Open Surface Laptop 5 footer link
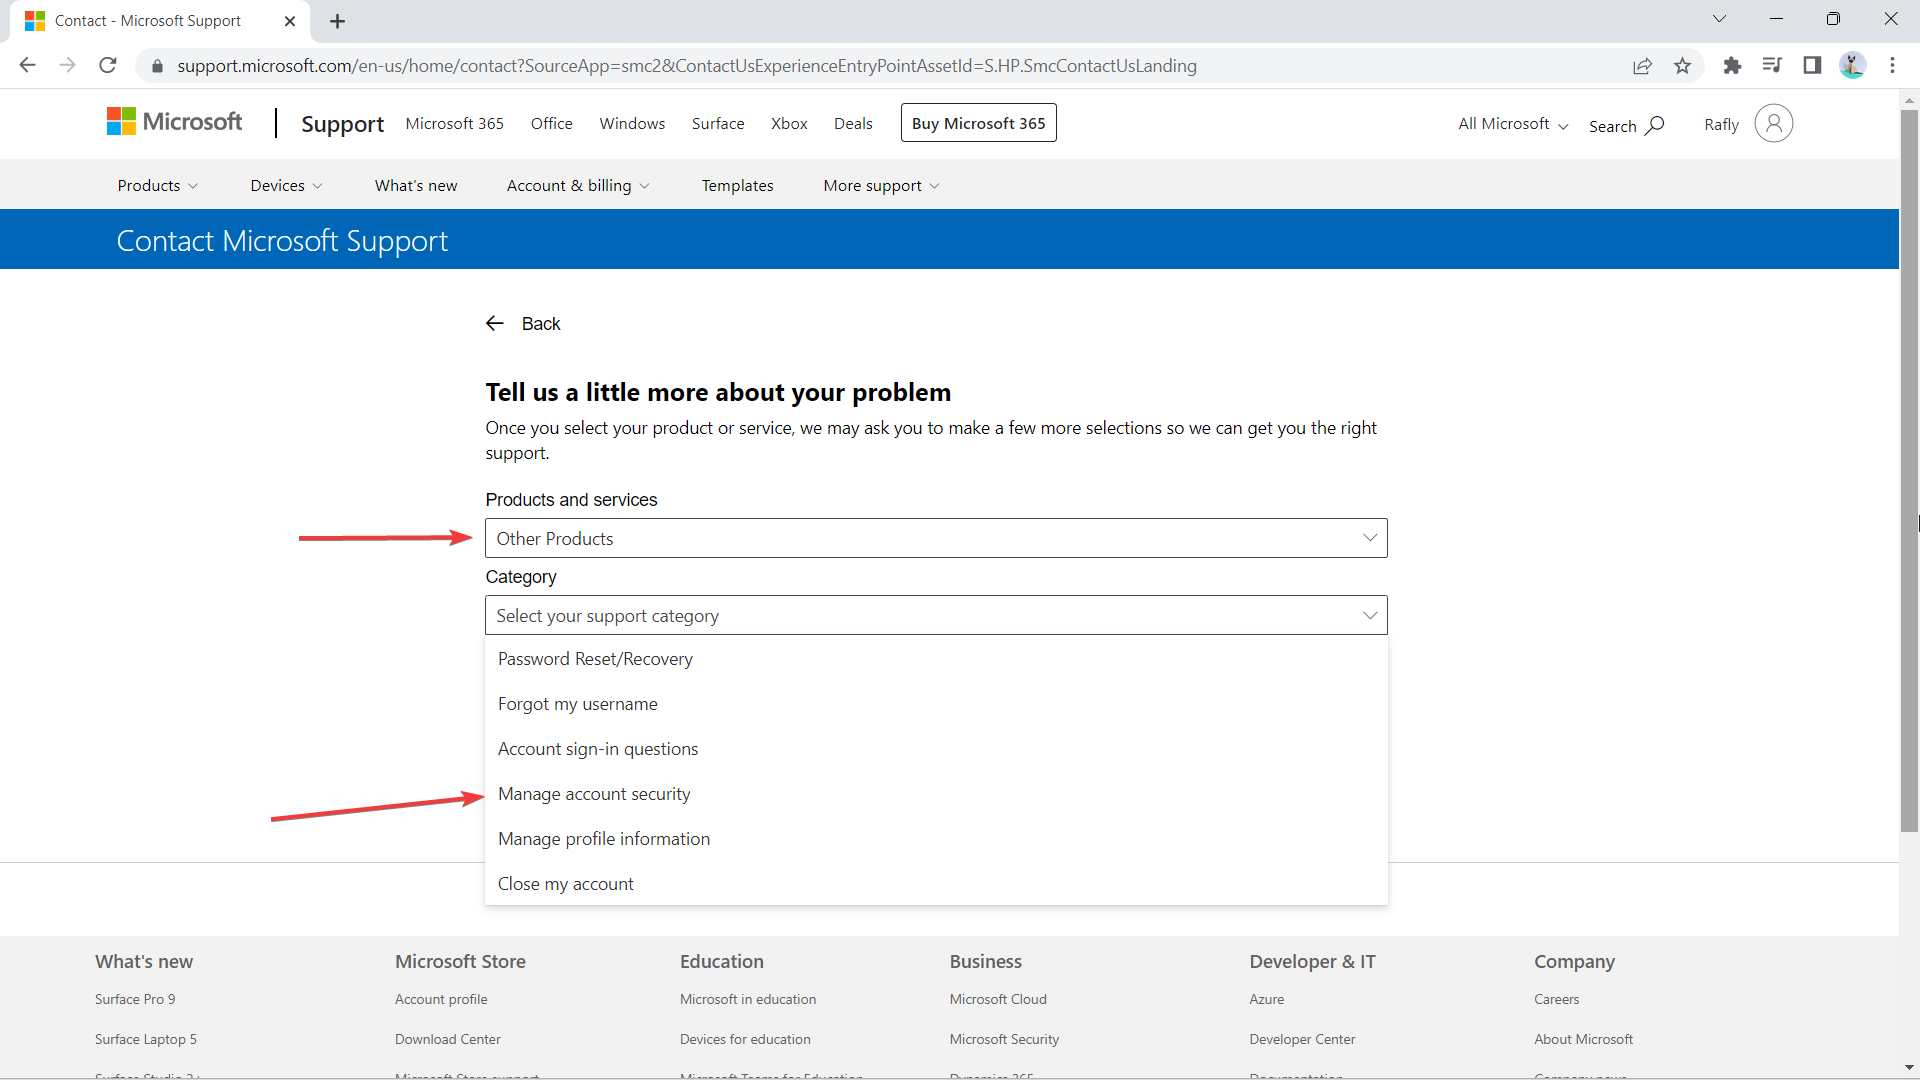 tap(146, 1039)
